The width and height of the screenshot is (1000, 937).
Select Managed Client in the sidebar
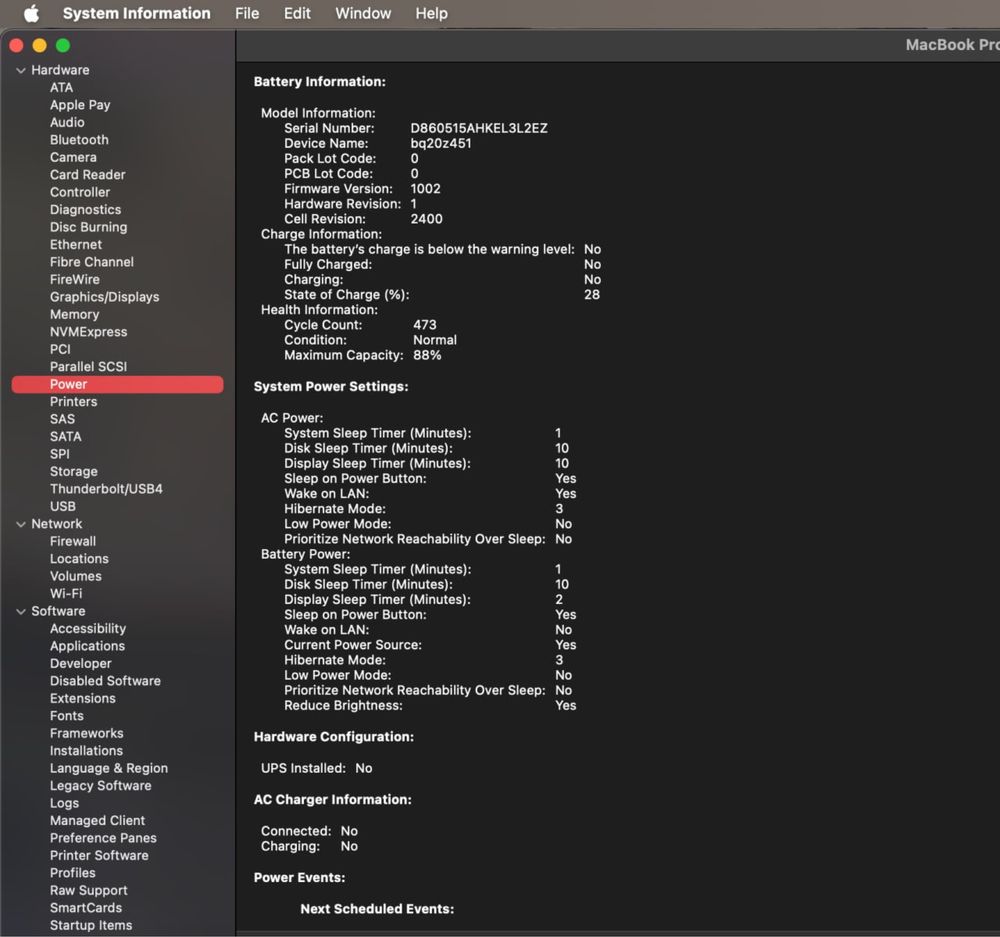(98, 820)
